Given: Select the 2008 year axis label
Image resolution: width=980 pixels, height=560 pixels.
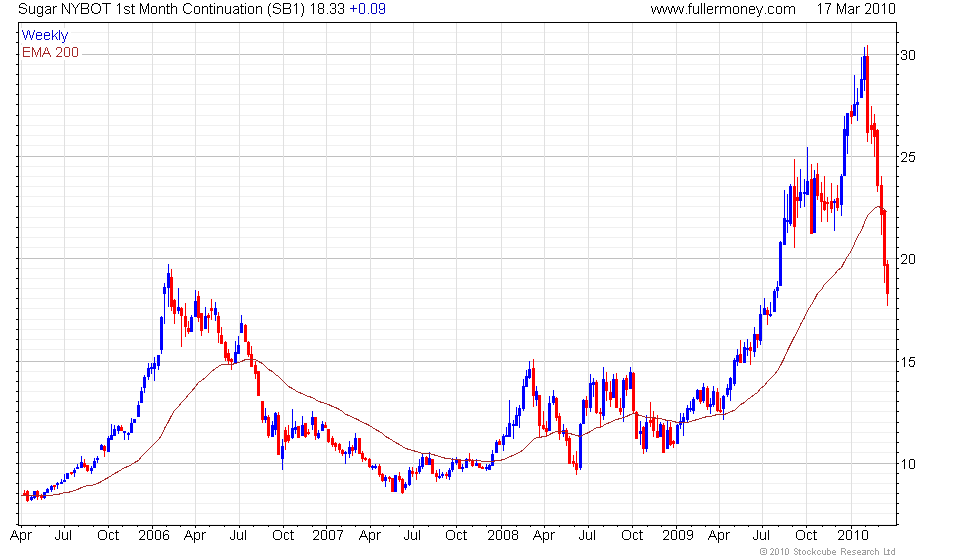Looking at the screenshot, I should tap(503, 535).
